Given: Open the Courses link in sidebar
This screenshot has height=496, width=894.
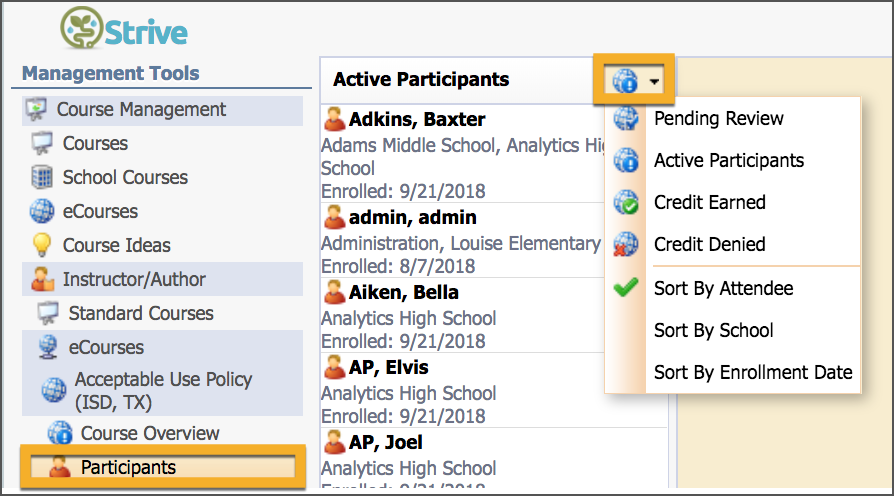Looking at the screenshot, I should (x=95, y=144).
